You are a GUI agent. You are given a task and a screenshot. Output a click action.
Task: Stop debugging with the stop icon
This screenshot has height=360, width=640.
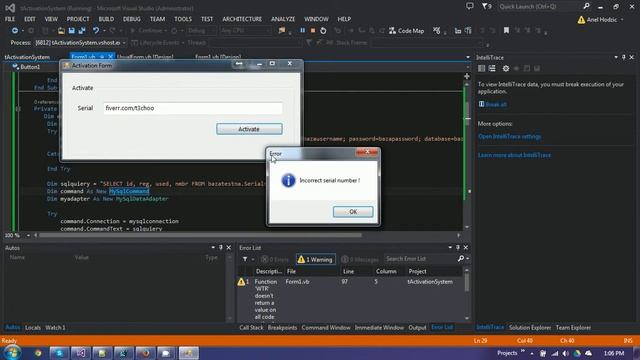(313, 31)
